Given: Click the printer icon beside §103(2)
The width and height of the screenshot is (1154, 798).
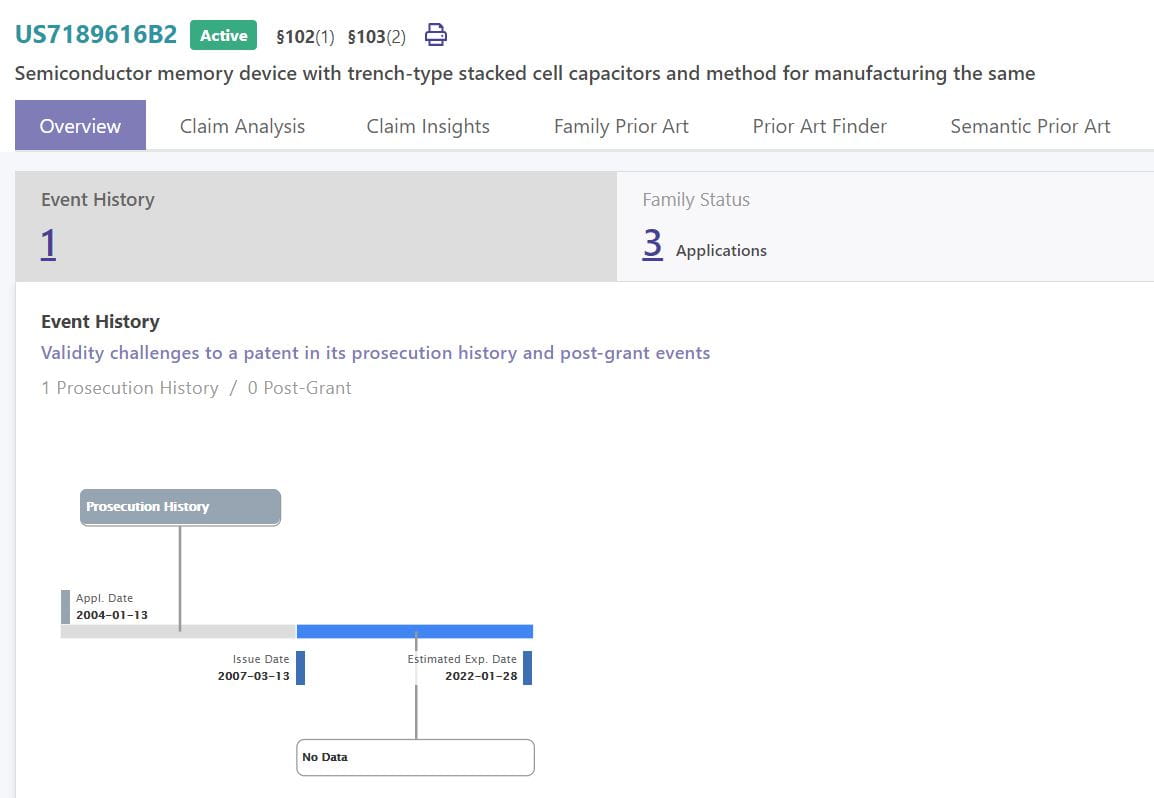Looking at the screenshot, I should pos(436,35).
